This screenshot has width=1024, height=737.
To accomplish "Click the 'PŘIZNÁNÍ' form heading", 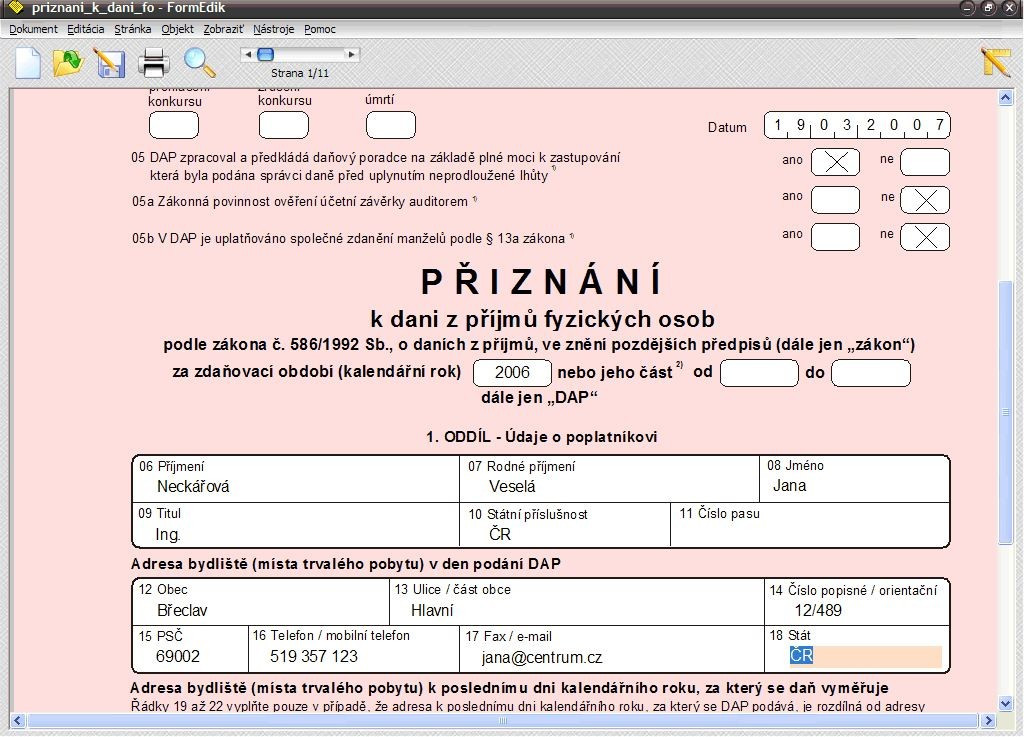I will click(541, 281).
